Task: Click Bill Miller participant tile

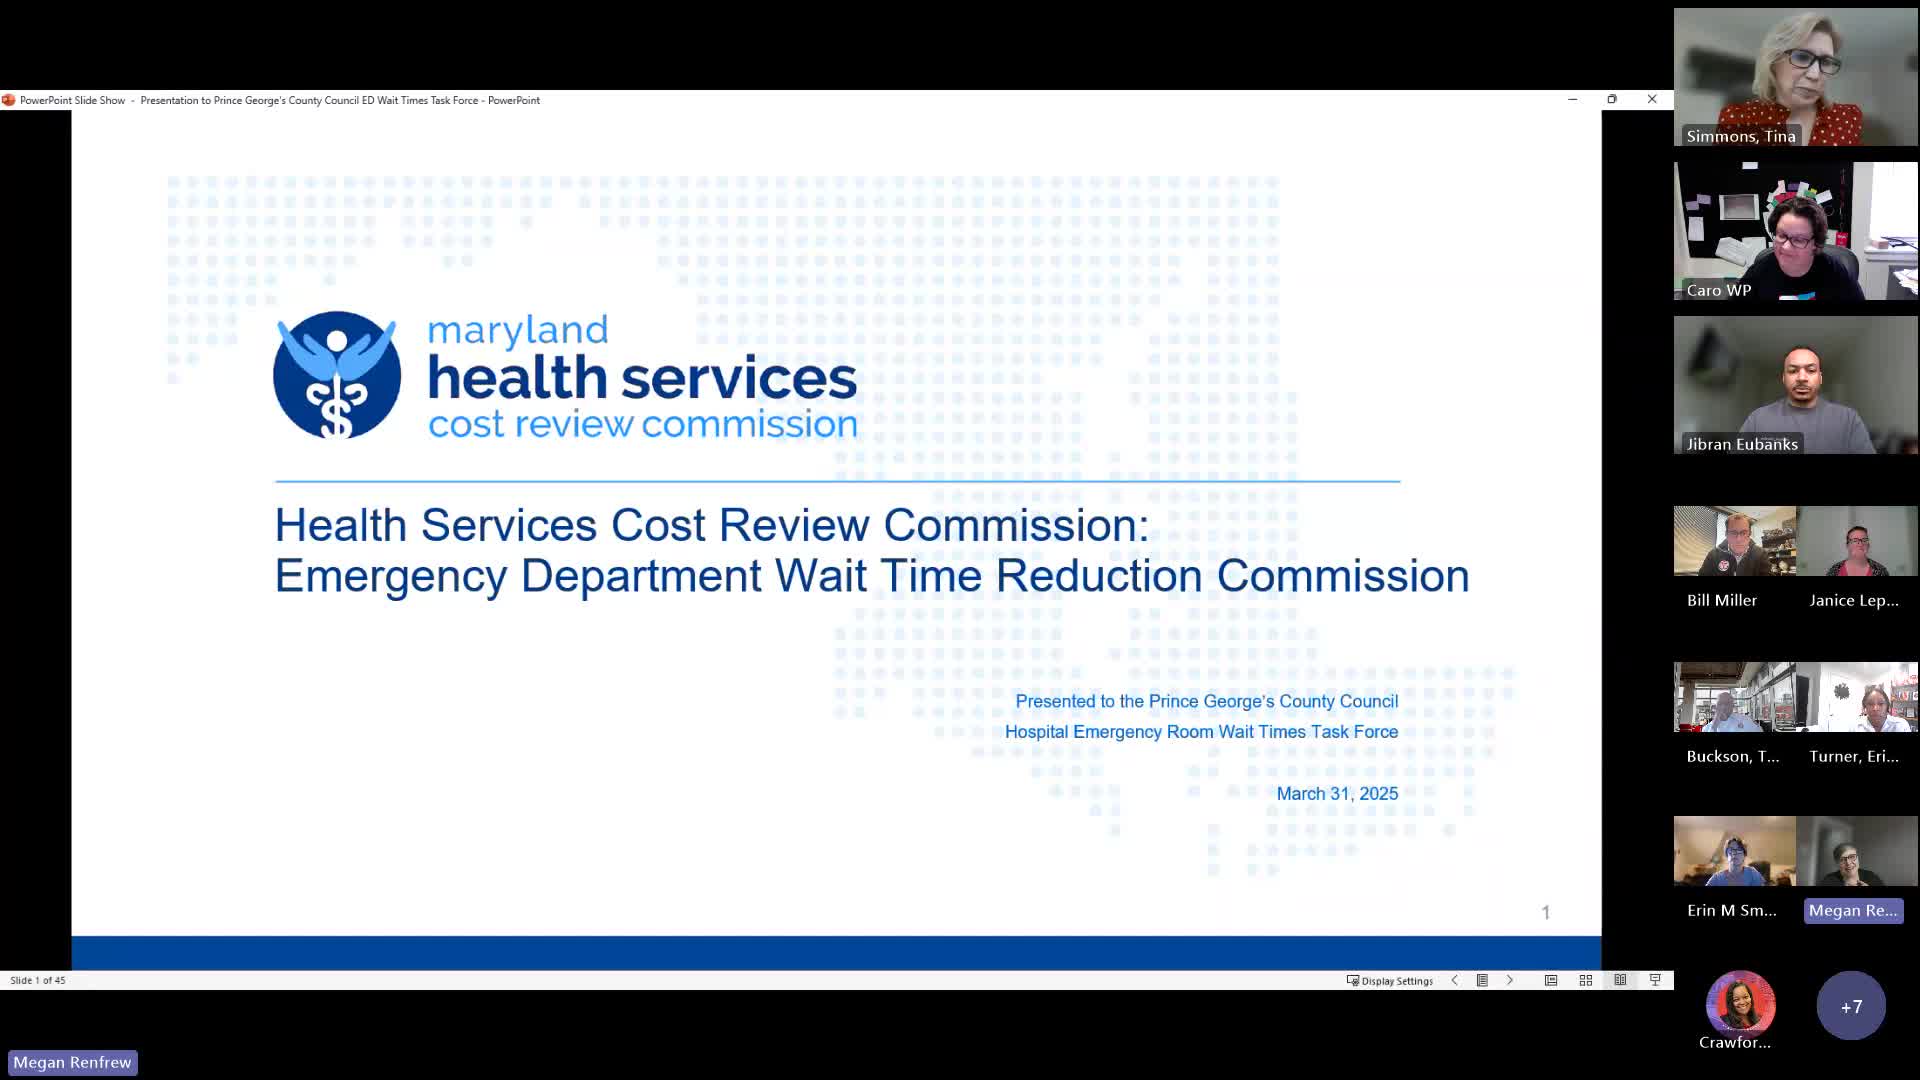Action: (1734, 541)
